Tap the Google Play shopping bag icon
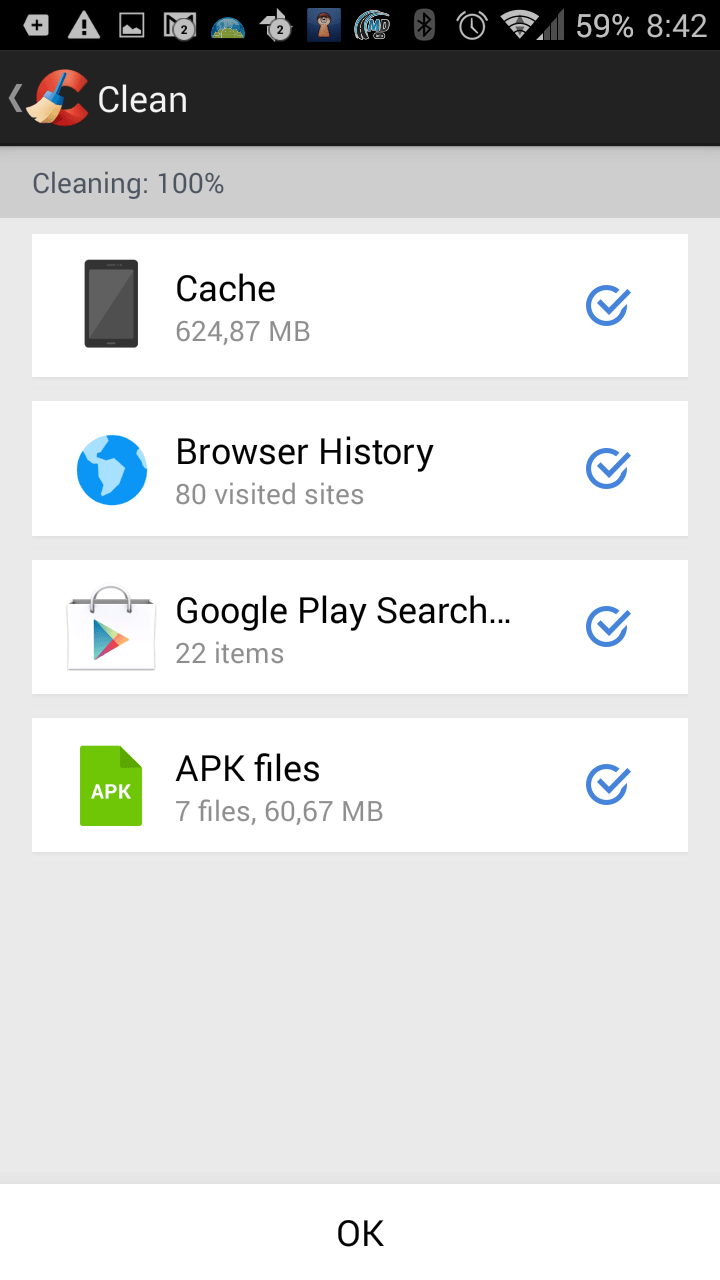Viewport: 720px width, 1280px height. pyautogui.click(x=111, y=628)
